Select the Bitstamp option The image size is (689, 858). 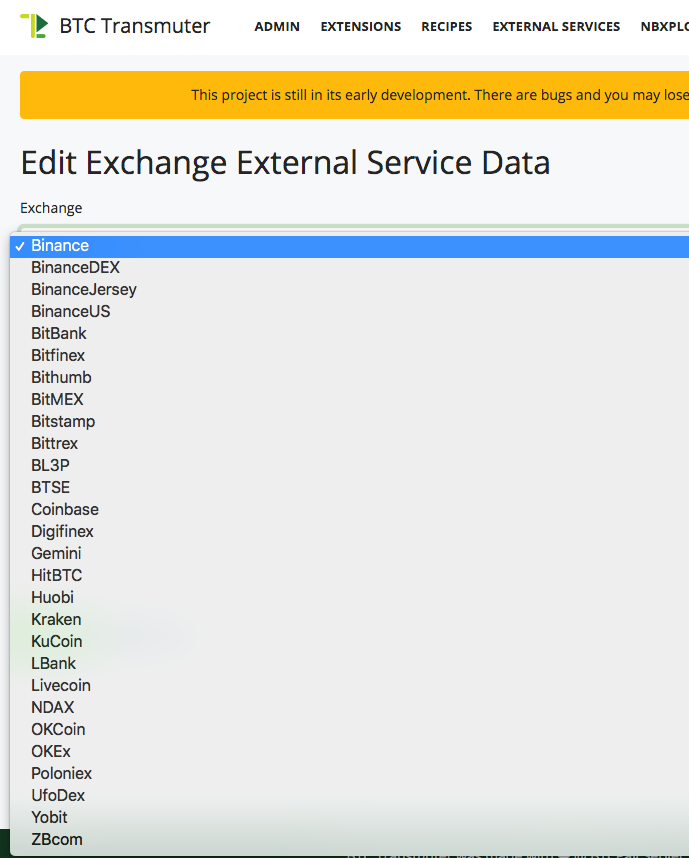tap(349, 421)
